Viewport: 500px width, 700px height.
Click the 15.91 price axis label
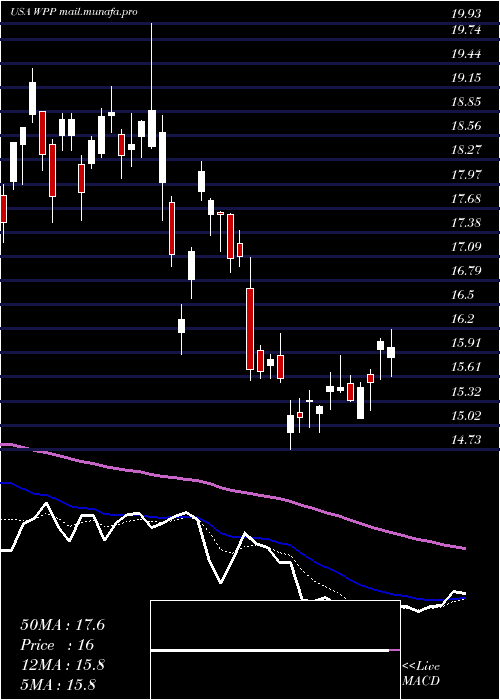(466, 343)
